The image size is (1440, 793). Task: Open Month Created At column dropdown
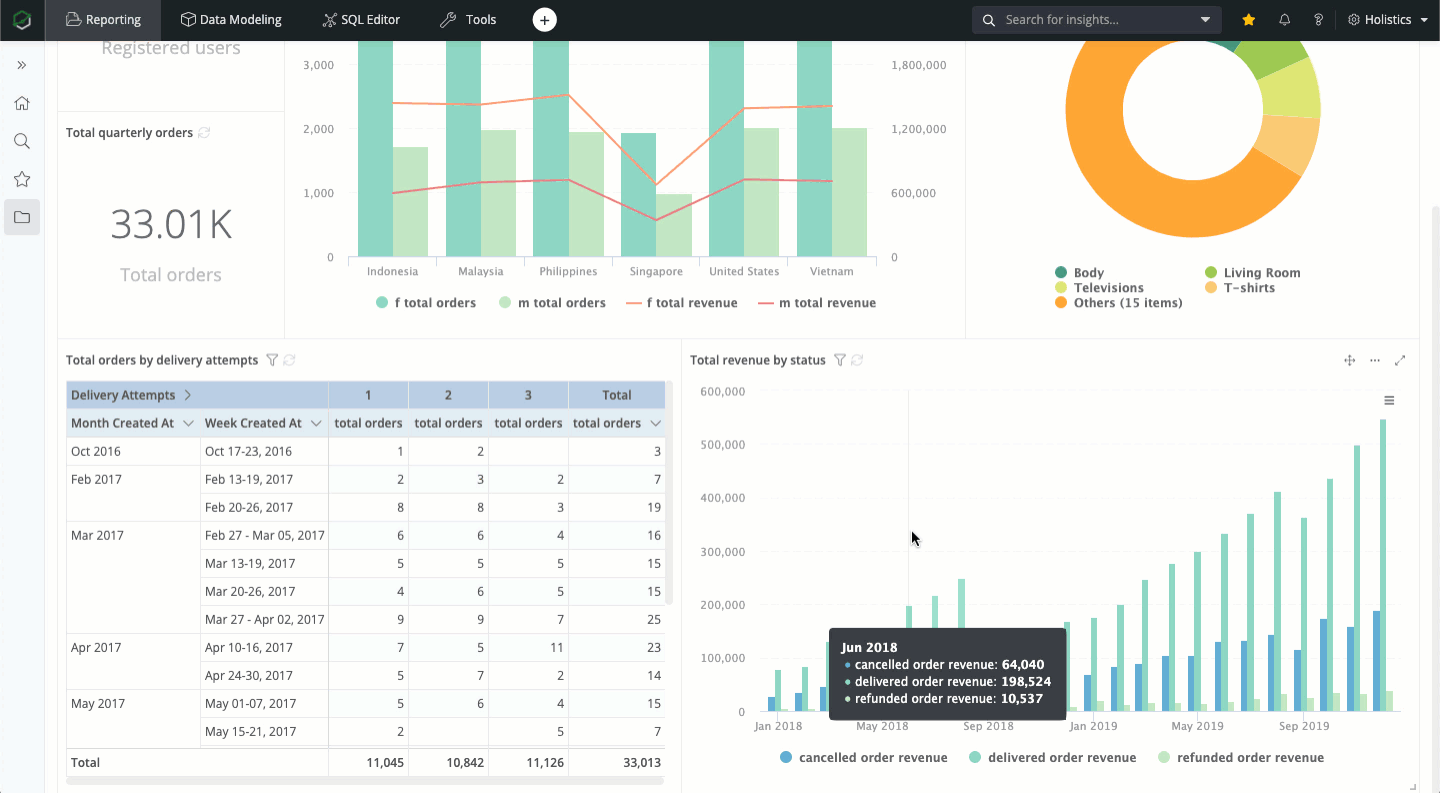coord(188,424)
